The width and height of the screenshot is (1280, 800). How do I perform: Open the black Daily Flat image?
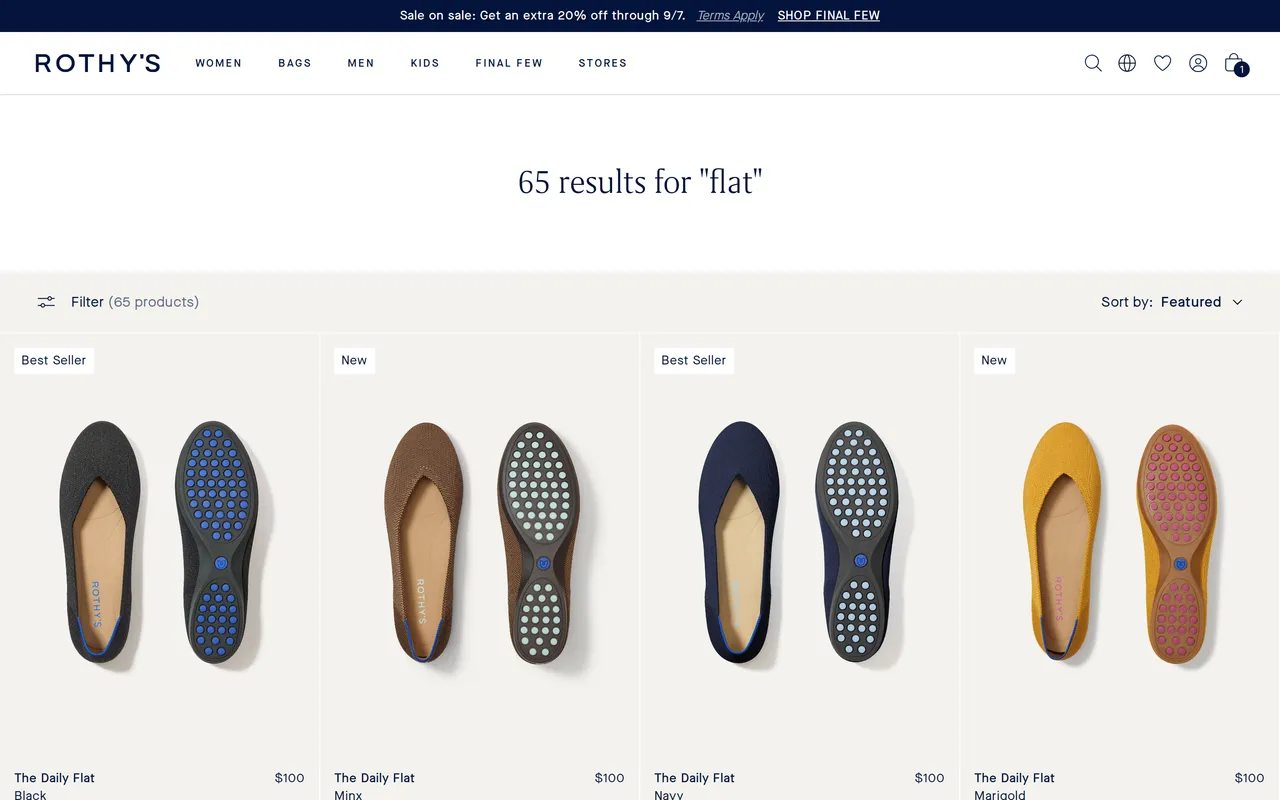tap(160, 547)
